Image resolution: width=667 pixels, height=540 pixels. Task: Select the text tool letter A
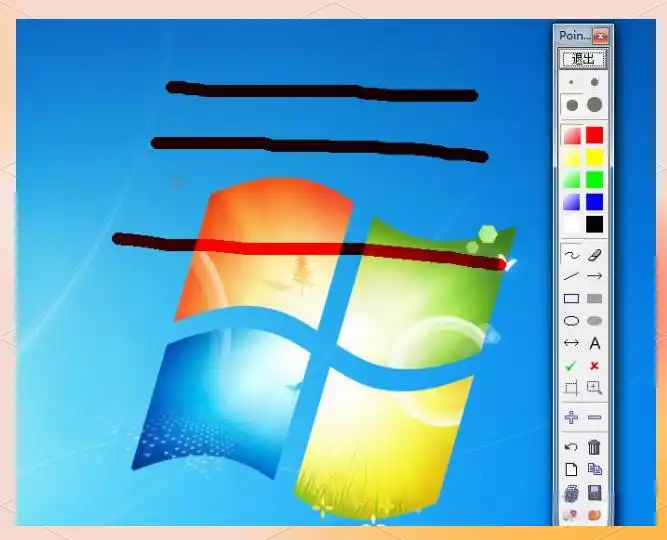(x=595, y=343)
